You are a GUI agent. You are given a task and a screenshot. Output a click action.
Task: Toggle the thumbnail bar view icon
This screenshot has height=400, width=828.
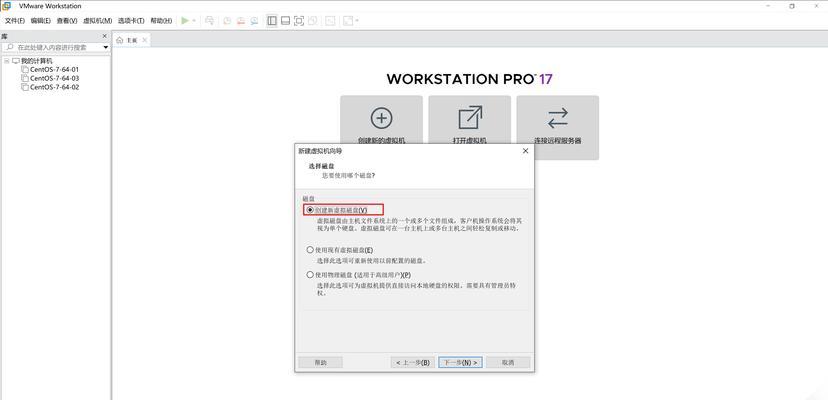pos(285,21)
